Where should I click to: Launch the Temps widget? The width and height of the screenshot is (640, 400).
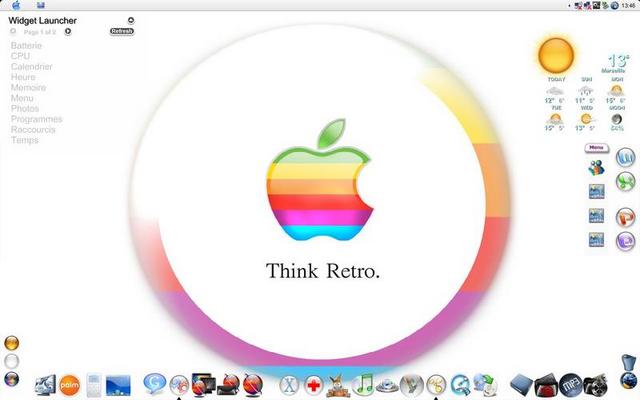point(24,140)
